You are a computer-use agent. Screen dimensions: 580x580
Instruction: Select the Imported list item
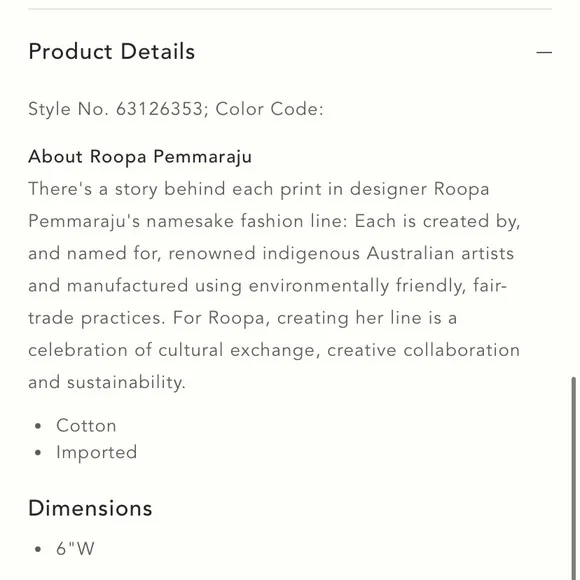tap(97, 452)
